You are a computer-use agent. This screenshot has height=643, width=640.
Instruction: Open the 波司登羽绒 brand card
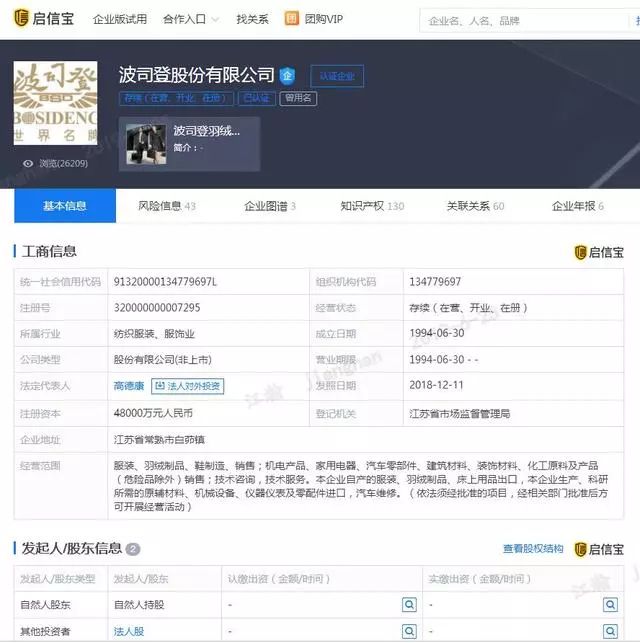tap(189, 144)
